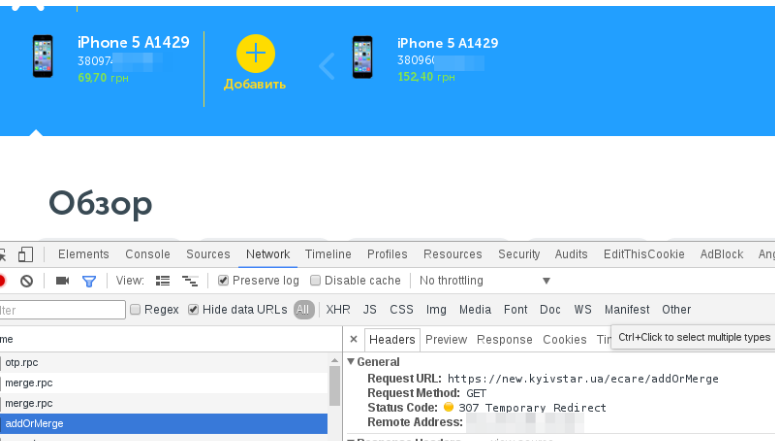The width and height of the screenshot is (775, 441).
Task: Open the Resources tab
Action: [452, 254]
